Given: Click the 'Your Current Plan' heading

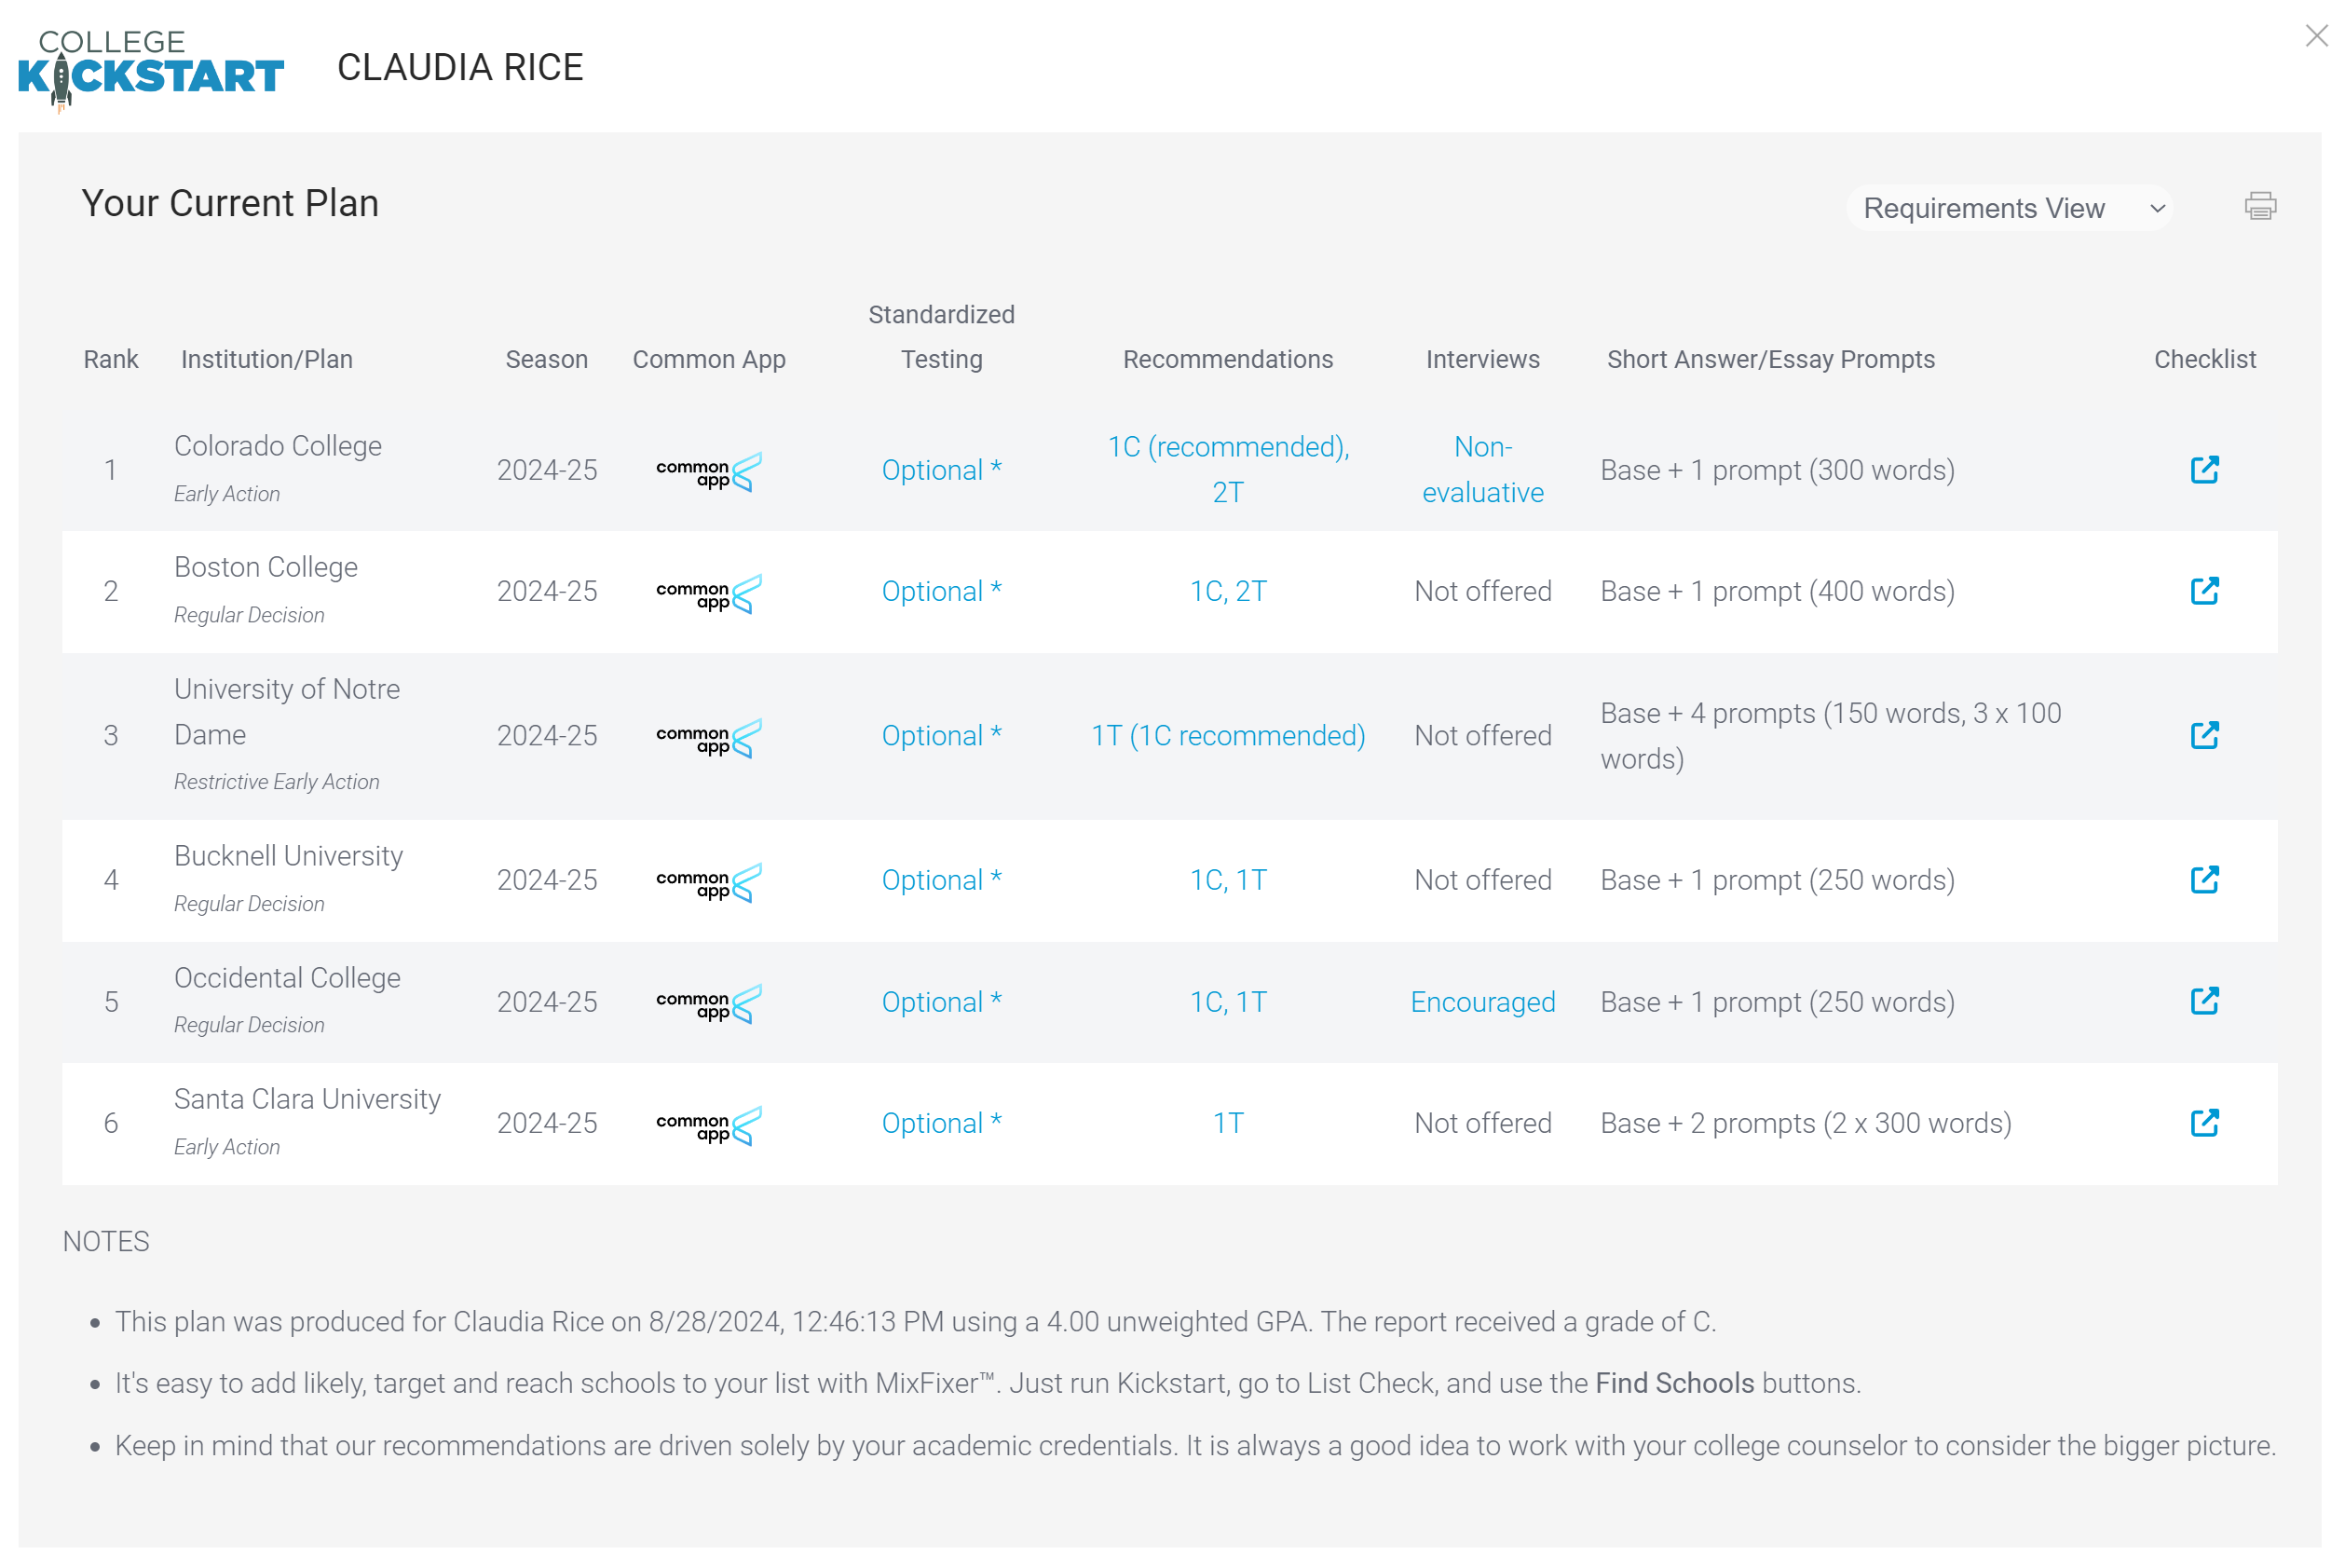Looking at the screenshot, I should coord(230,203).
